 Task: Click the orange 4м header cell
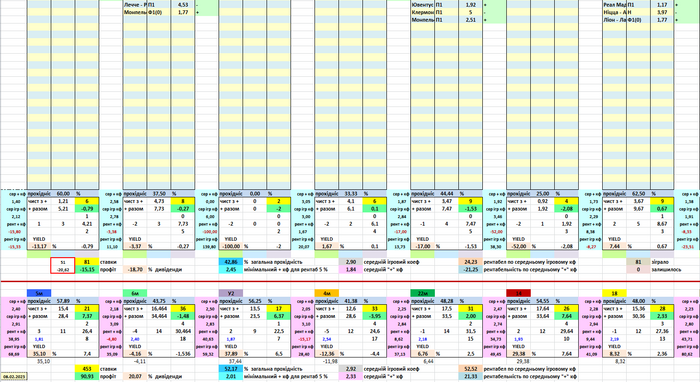(327, 293)
